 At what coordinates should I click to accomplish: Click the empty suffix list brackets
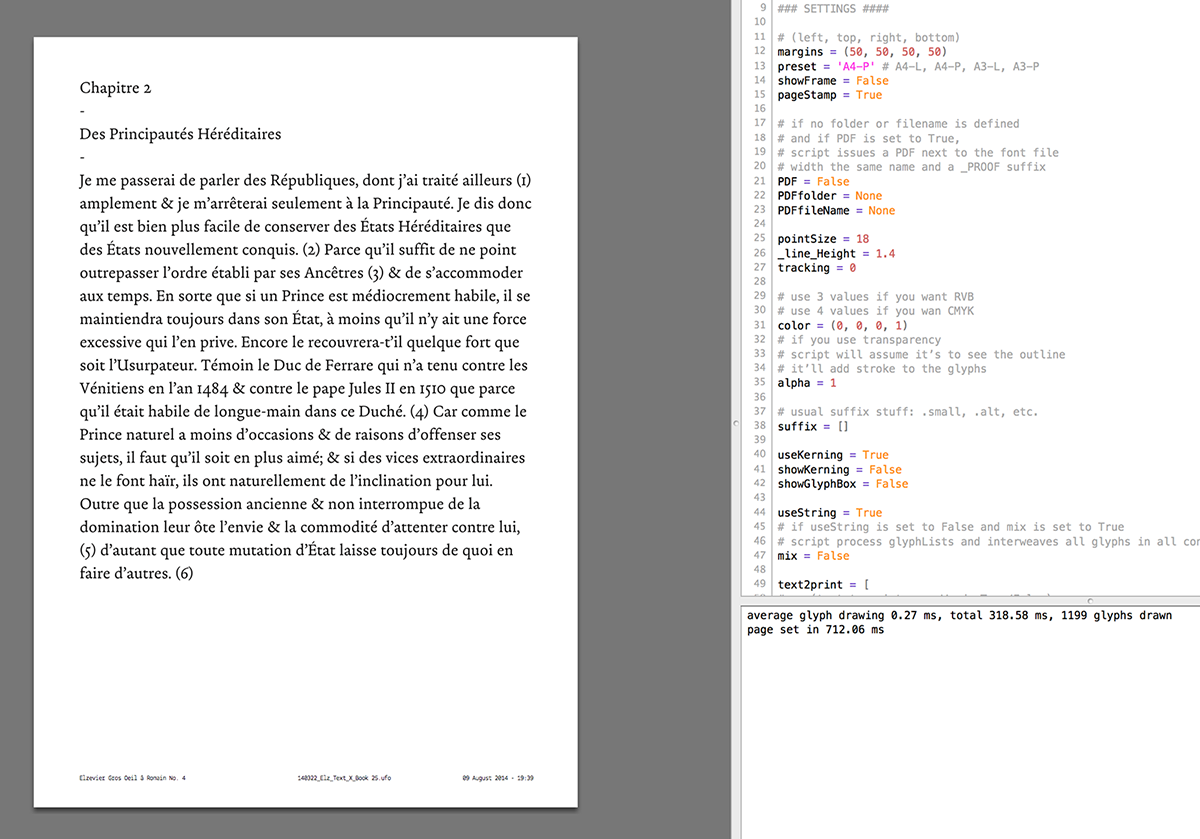click(843, 426)
